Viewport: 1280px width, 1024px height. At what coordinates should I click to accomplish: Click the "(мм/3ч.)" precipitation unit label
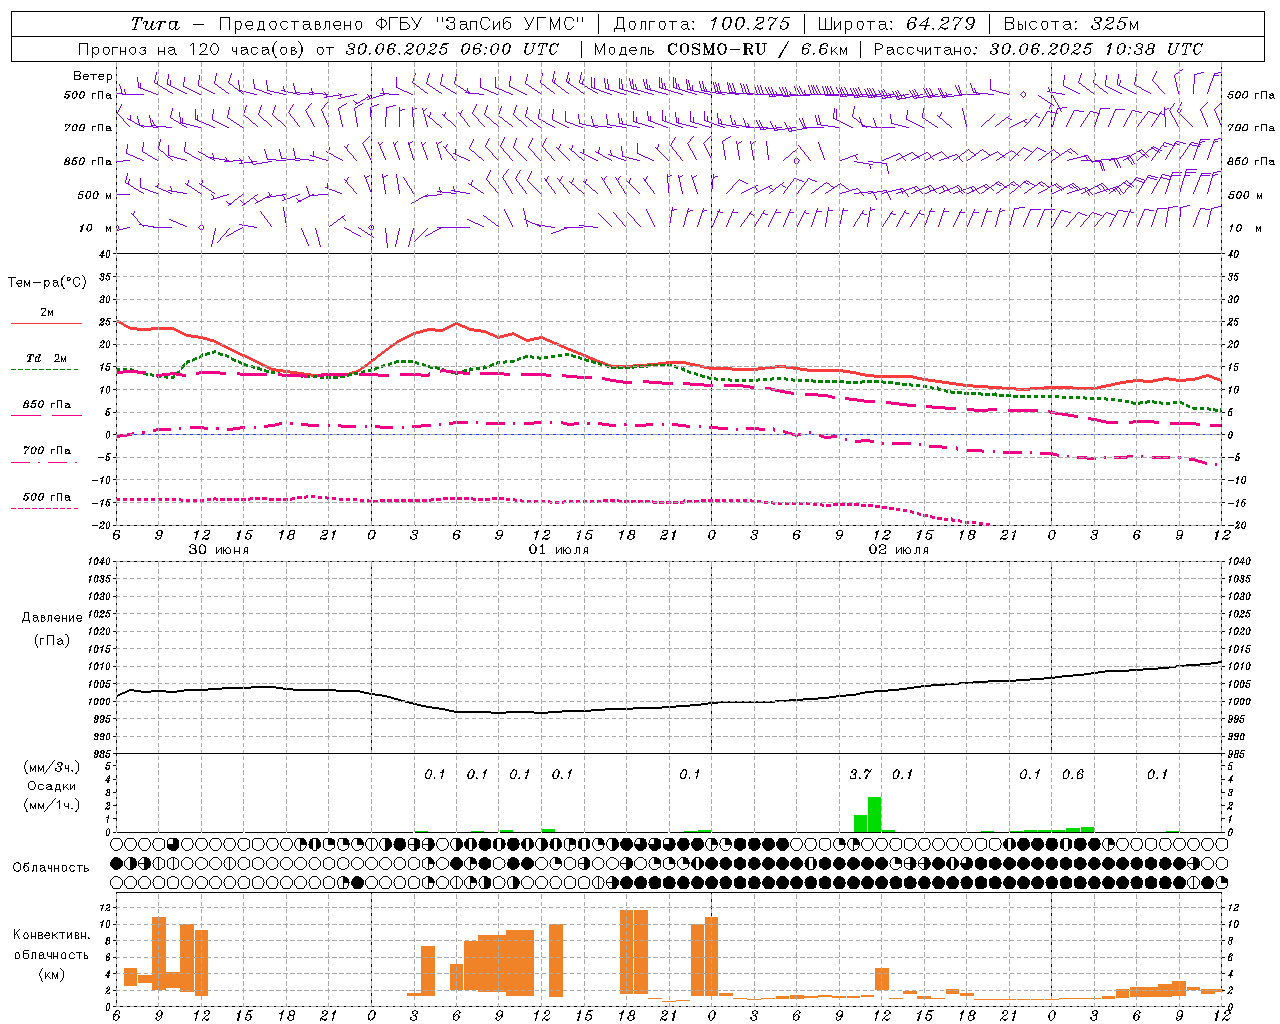51,768
